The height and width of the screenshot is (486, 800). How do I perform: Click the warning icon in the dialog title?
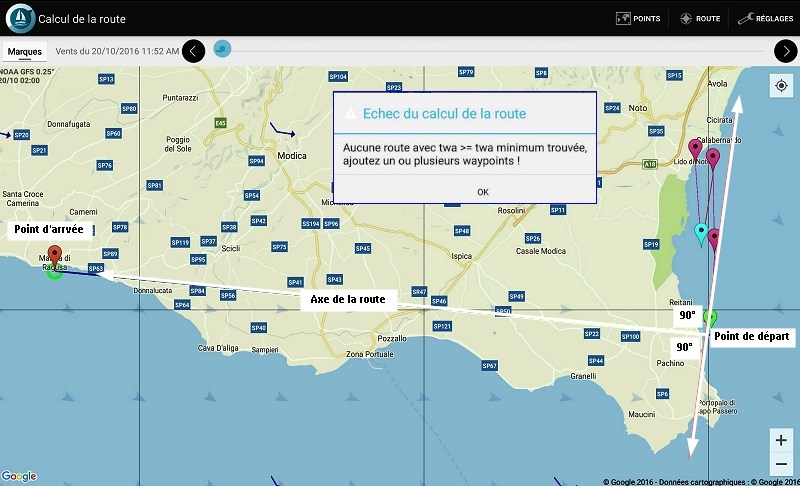(349, 114)
